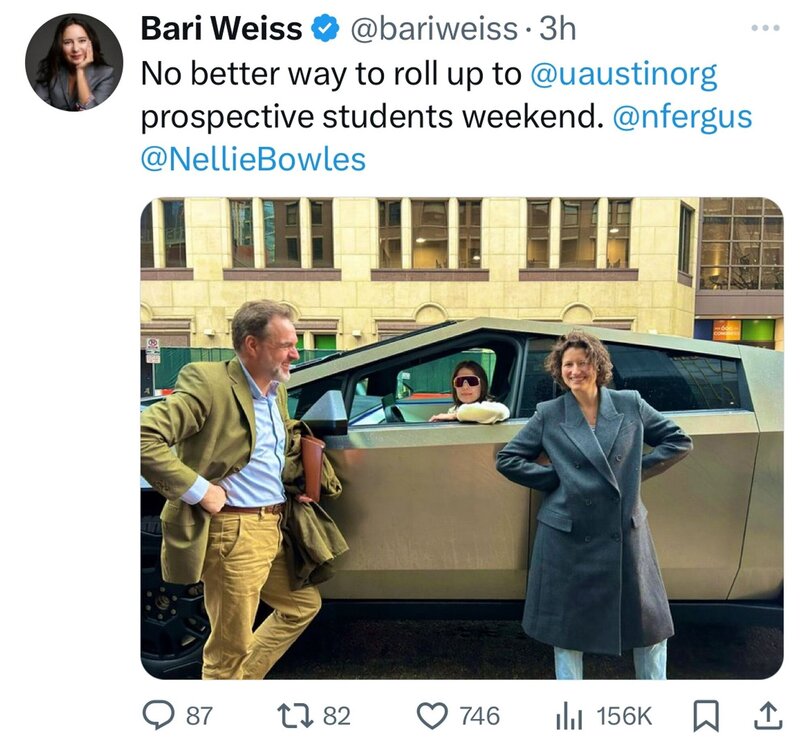Open the view analytics bar chart icon
The image size is (809, 750).
tap(570, 717)
